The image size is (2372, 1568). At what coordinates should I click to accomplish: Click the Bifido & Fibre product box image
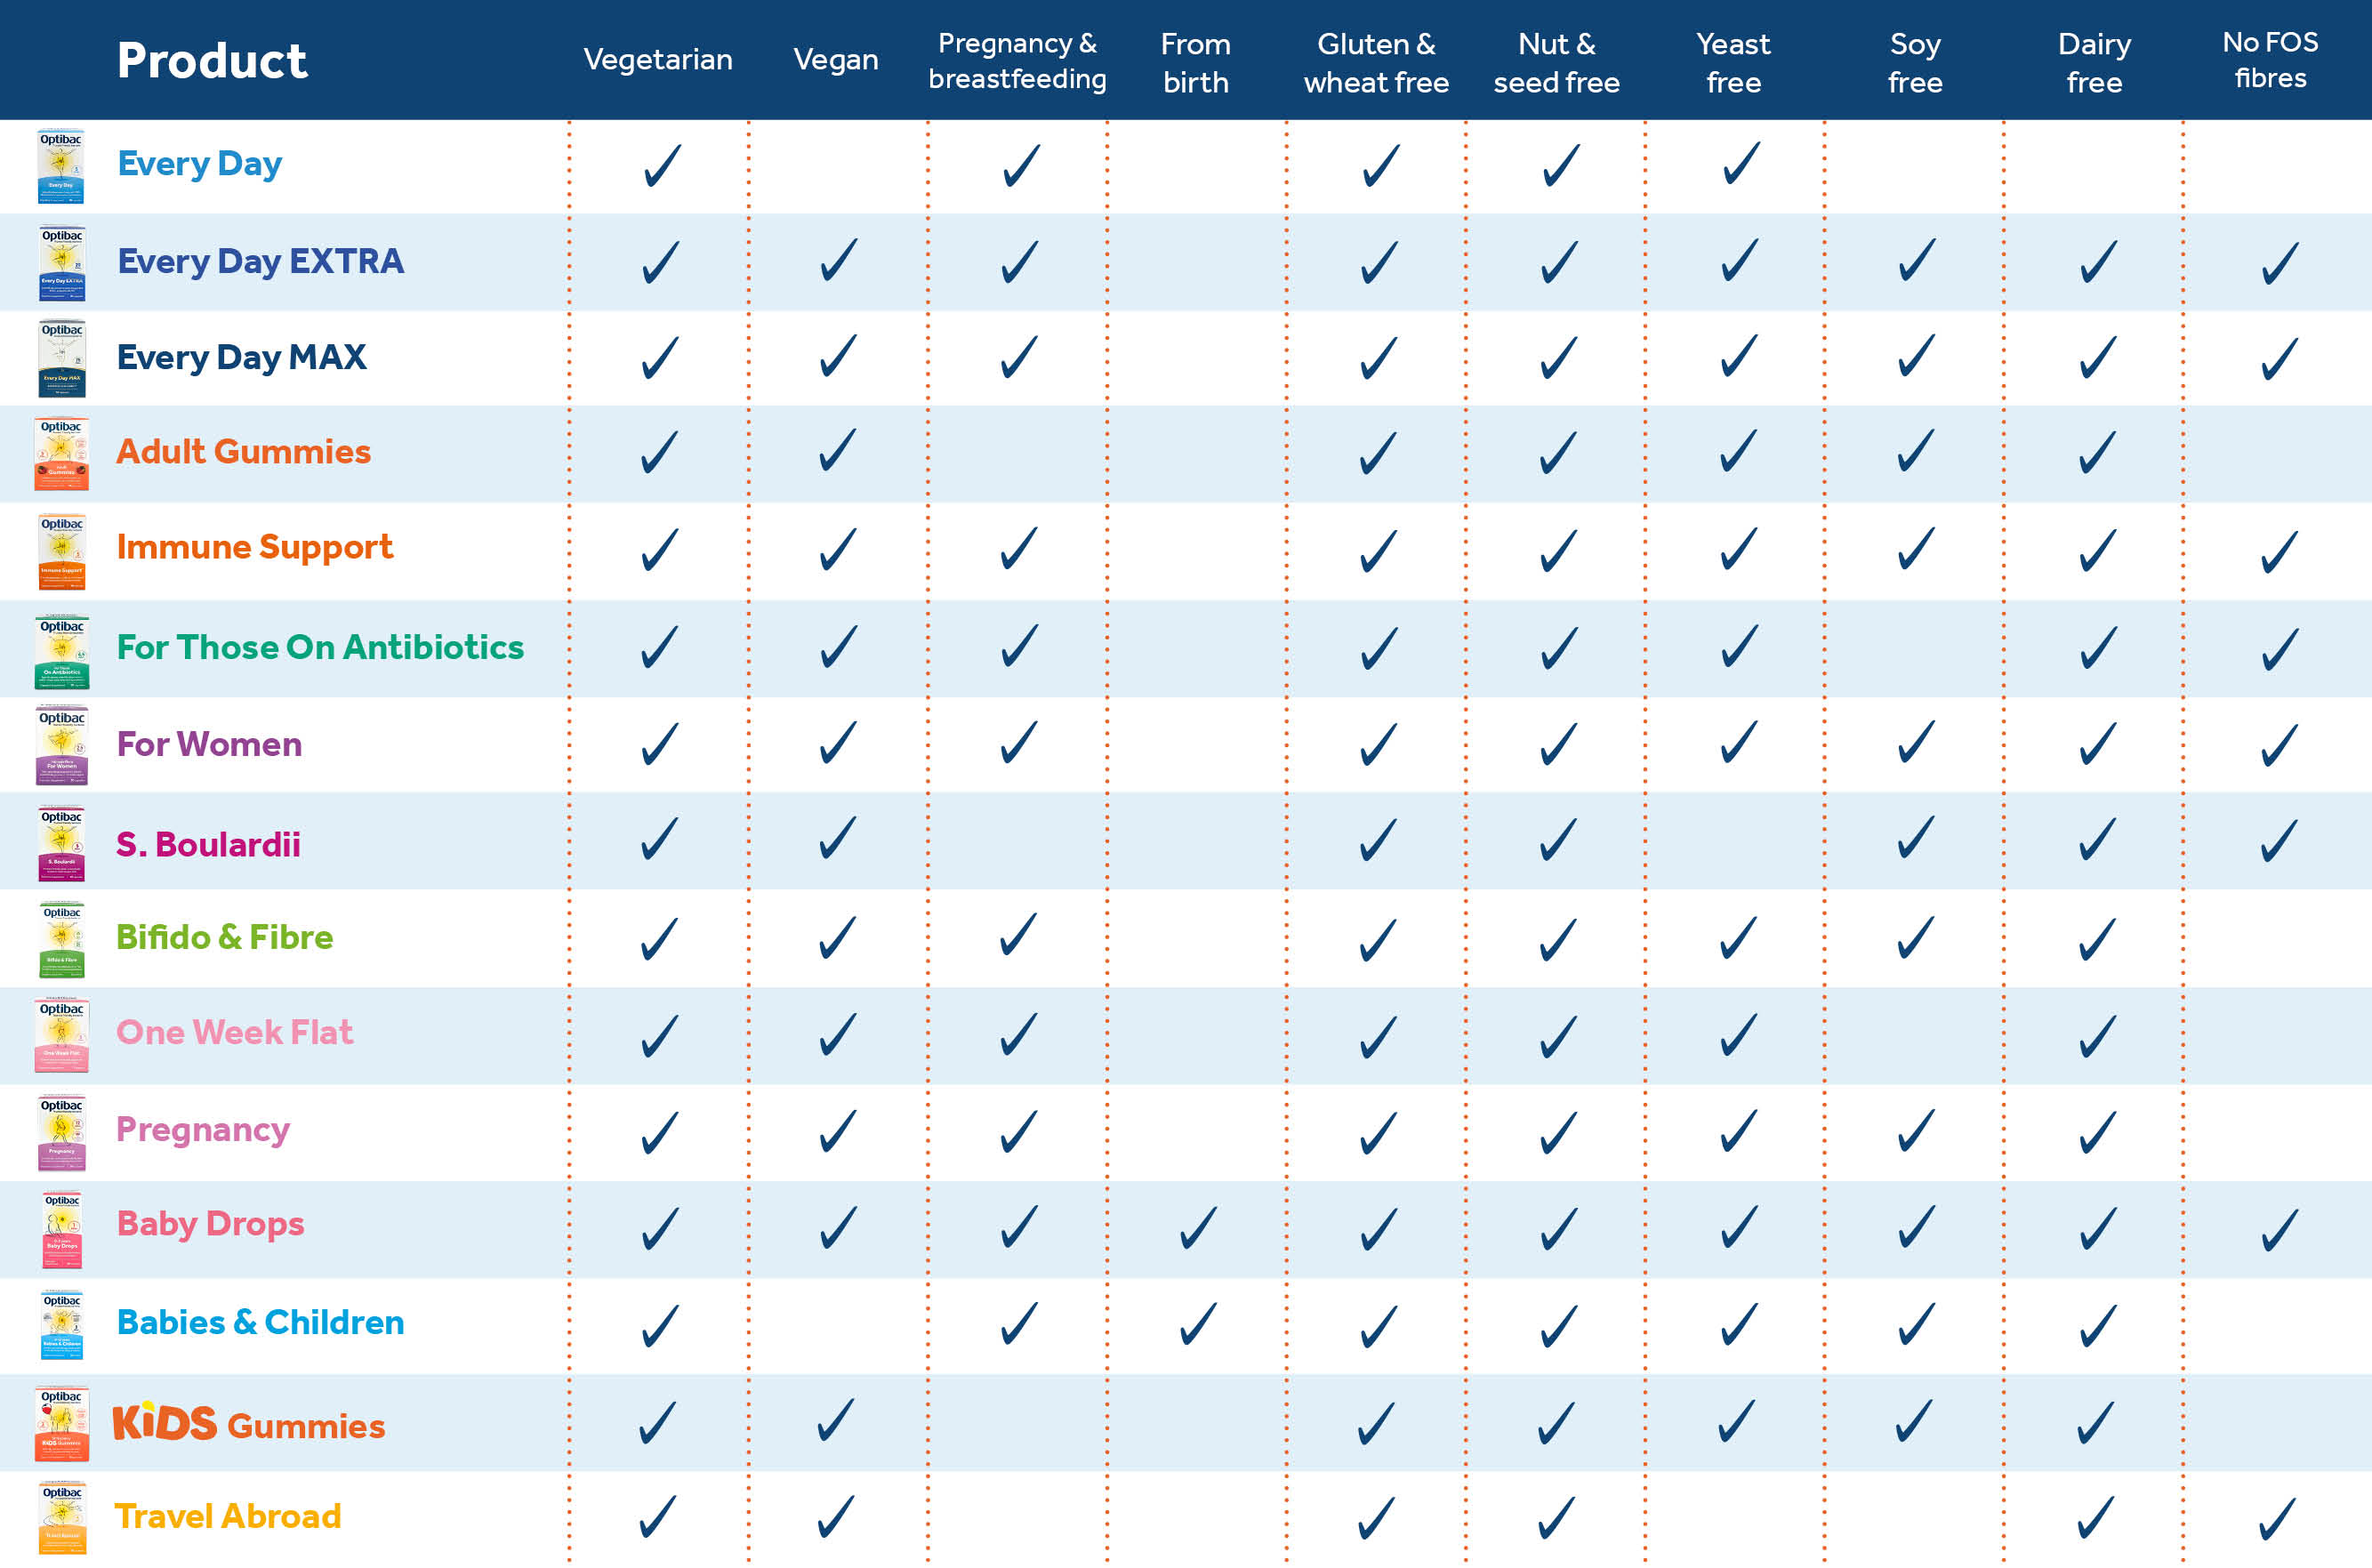pos(61,940)
